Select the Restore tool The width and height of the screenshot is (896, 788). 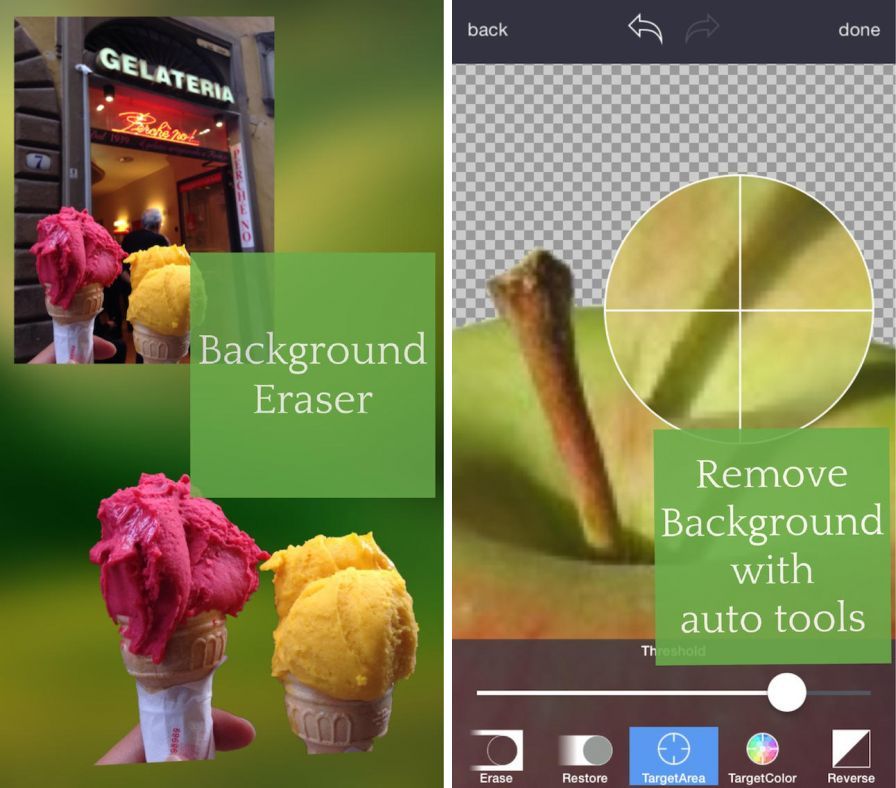pyautogui.click(x=585, y=756)
